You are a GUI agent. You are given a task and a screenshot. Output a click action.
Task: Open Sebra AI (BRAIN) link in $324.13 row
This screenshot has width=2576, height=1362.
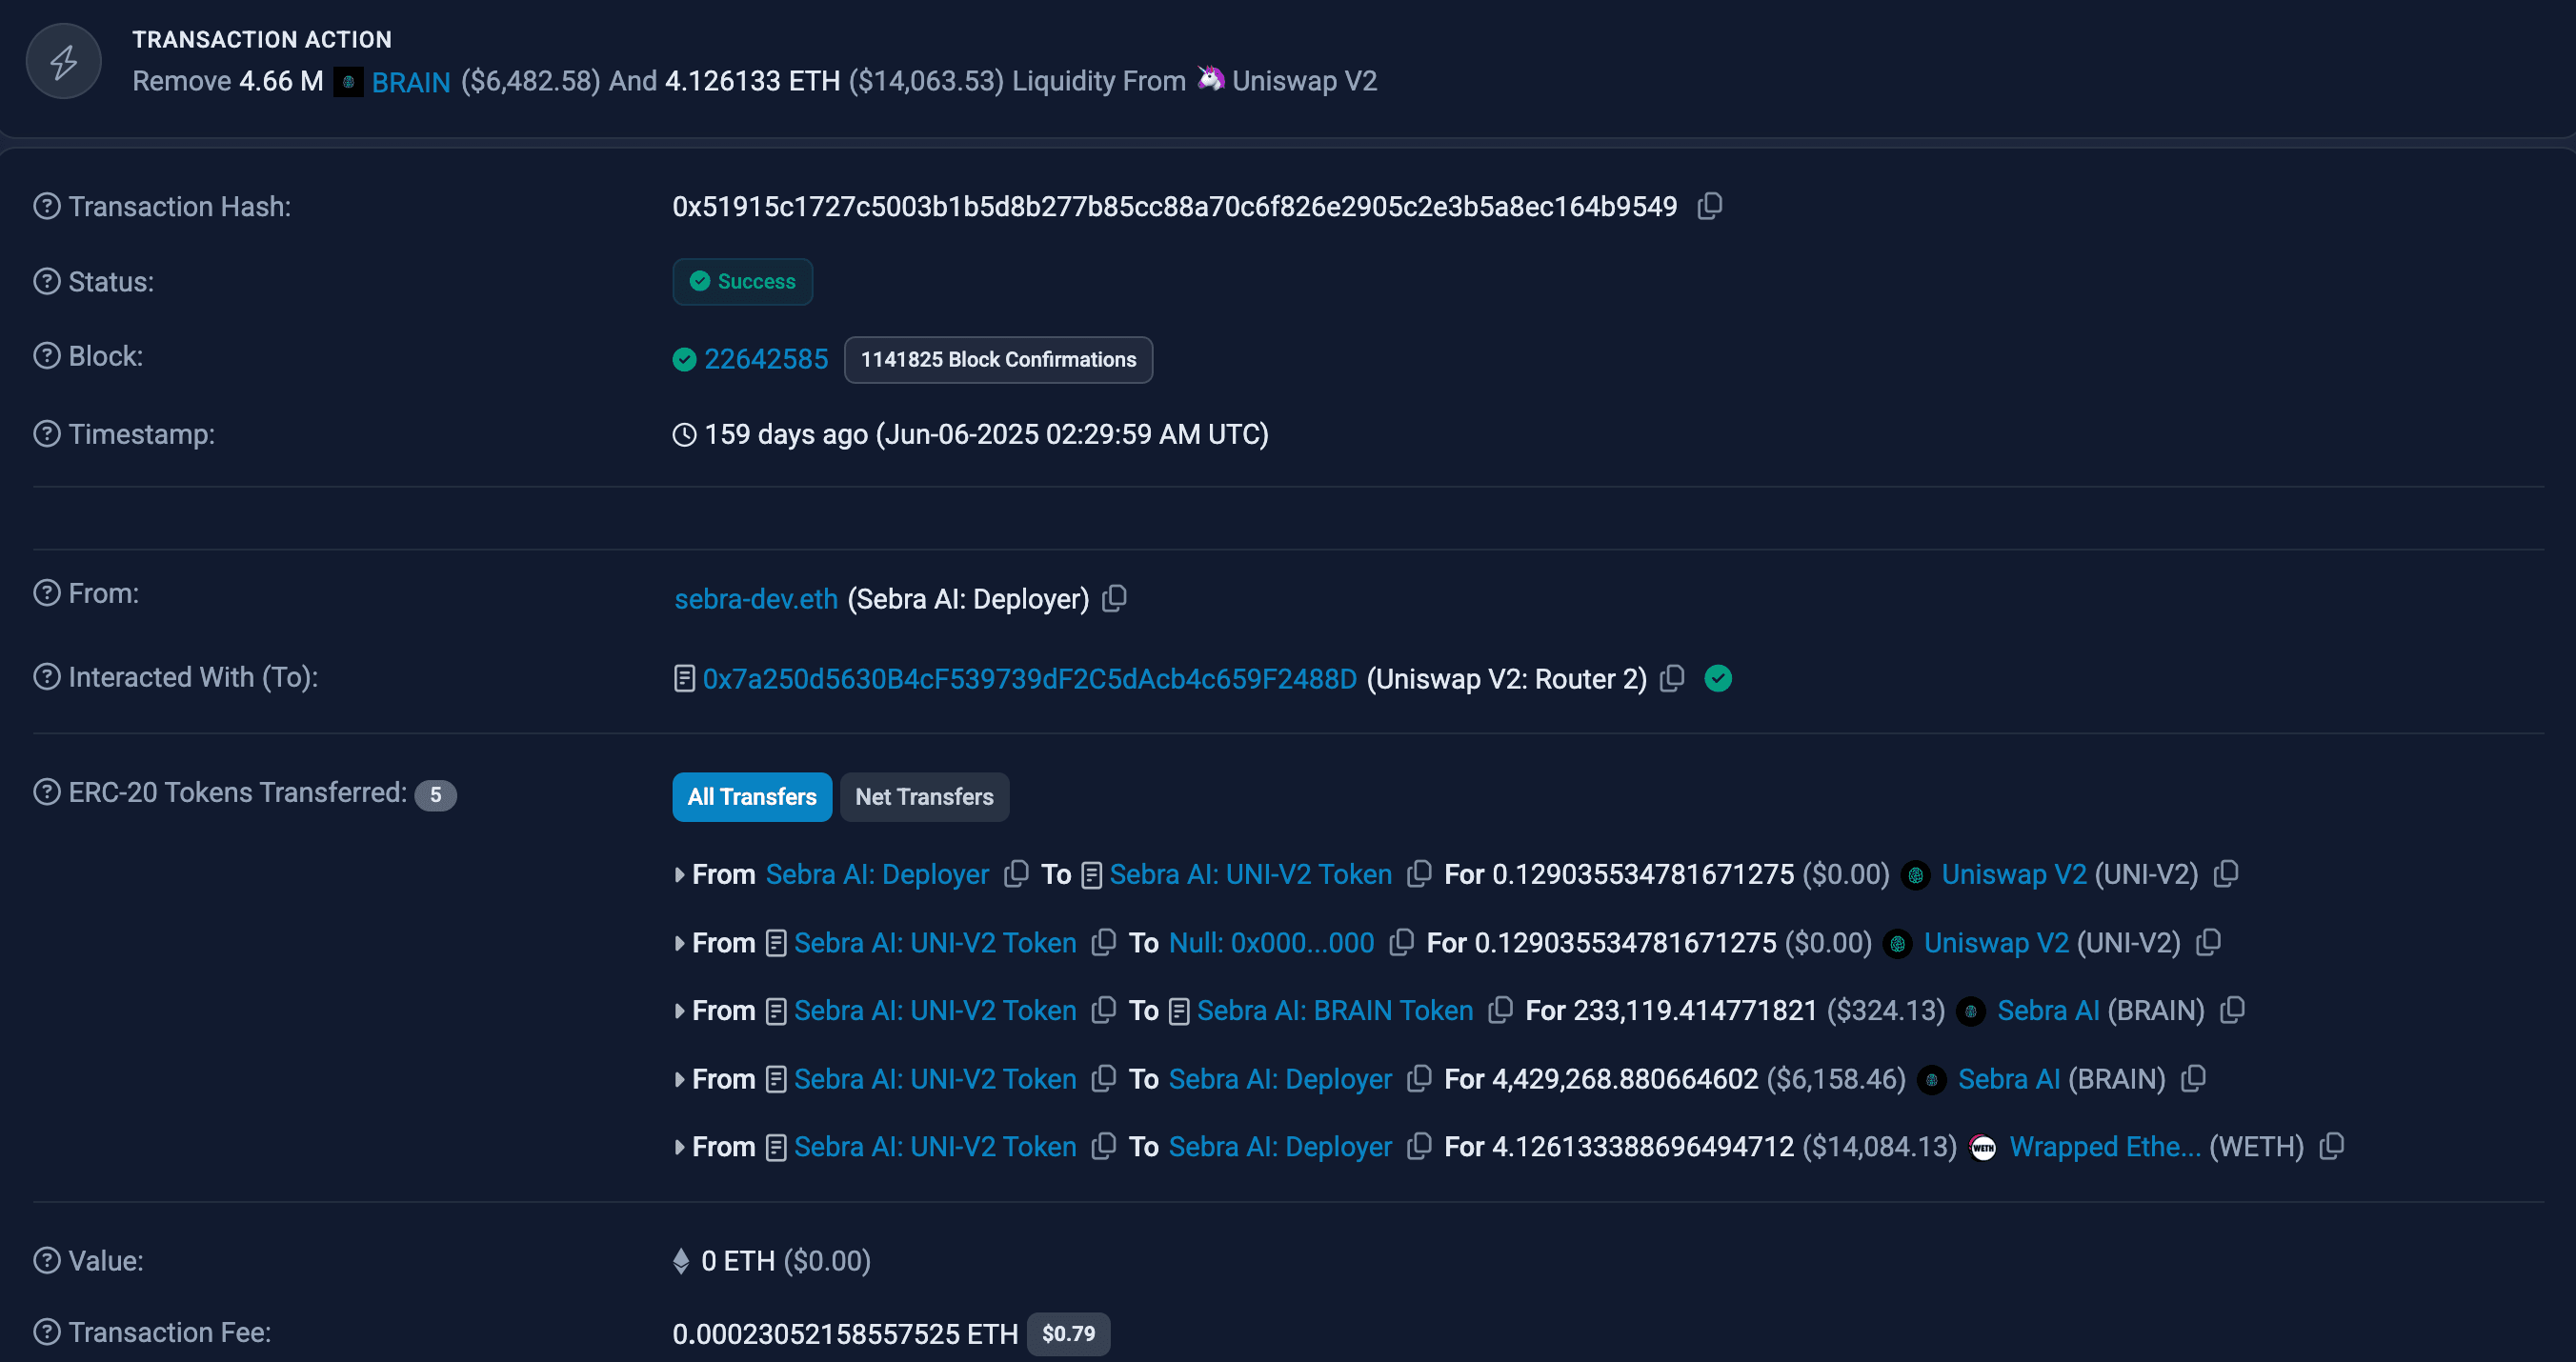coord(2048,1010)
